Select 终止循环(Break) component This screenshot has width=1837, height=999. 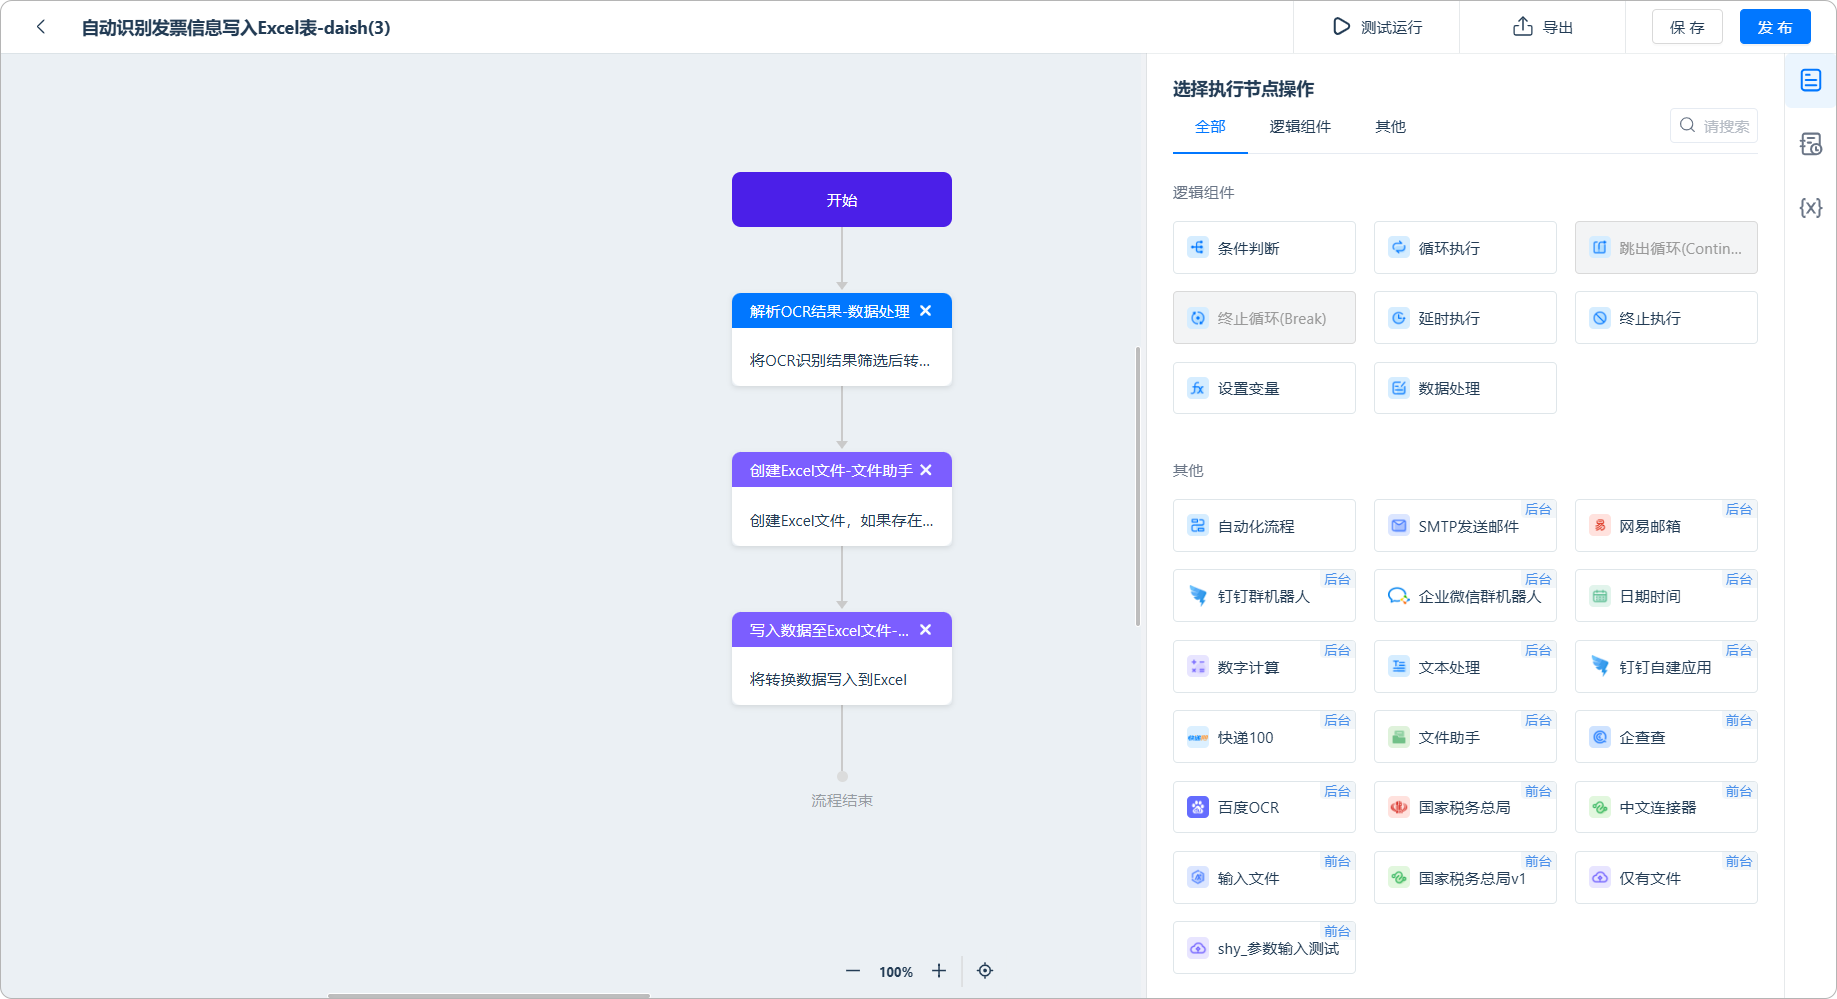[1264, 318]
